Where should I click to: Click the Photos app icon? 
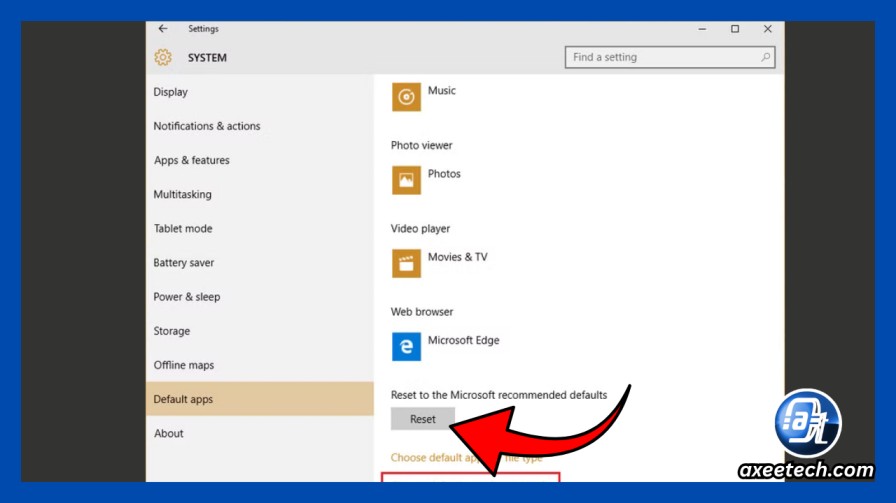(x=406, y=180)
